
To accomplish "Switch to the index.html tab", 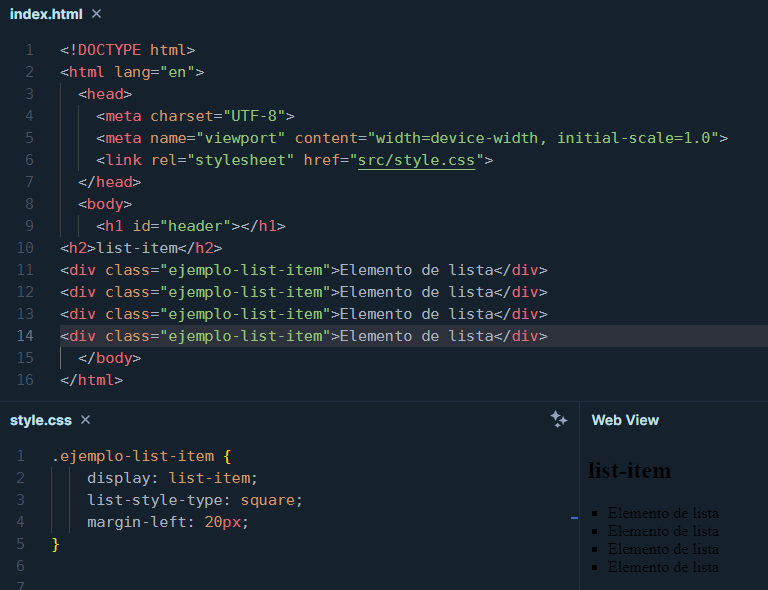I will [46, 14].
